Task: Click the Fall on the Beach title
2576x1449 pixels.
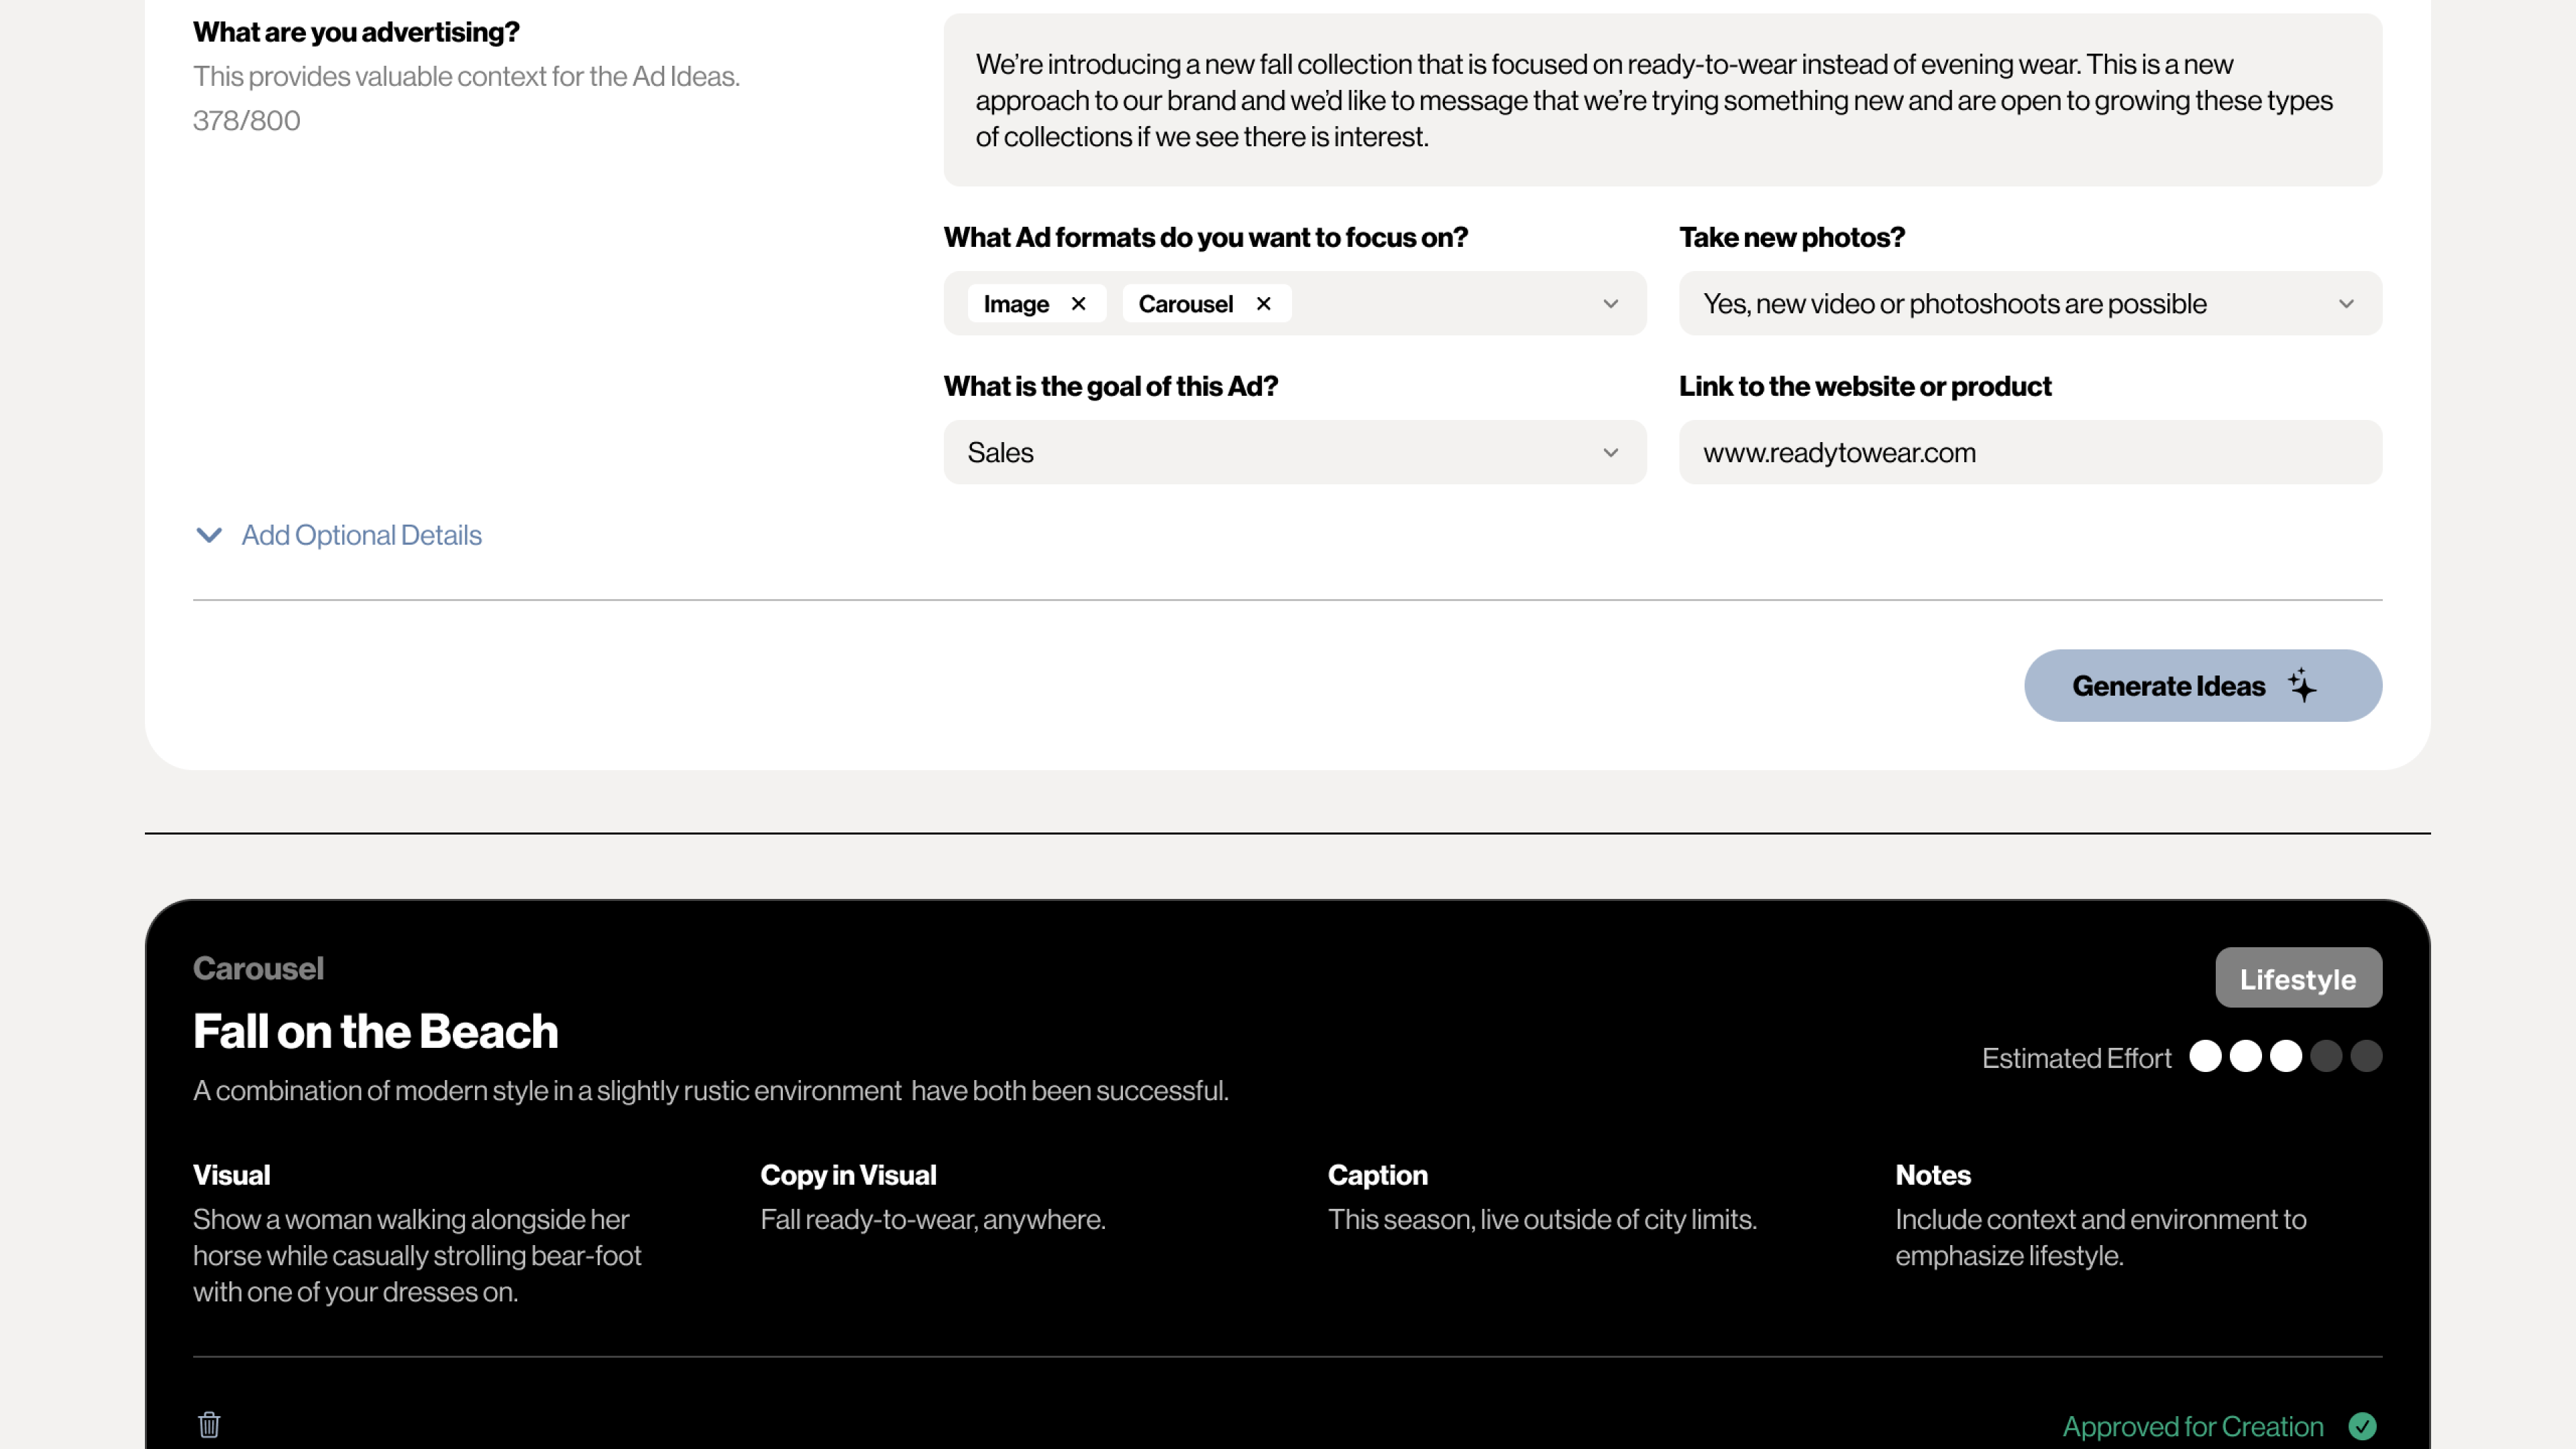Action: (375, 1032)
